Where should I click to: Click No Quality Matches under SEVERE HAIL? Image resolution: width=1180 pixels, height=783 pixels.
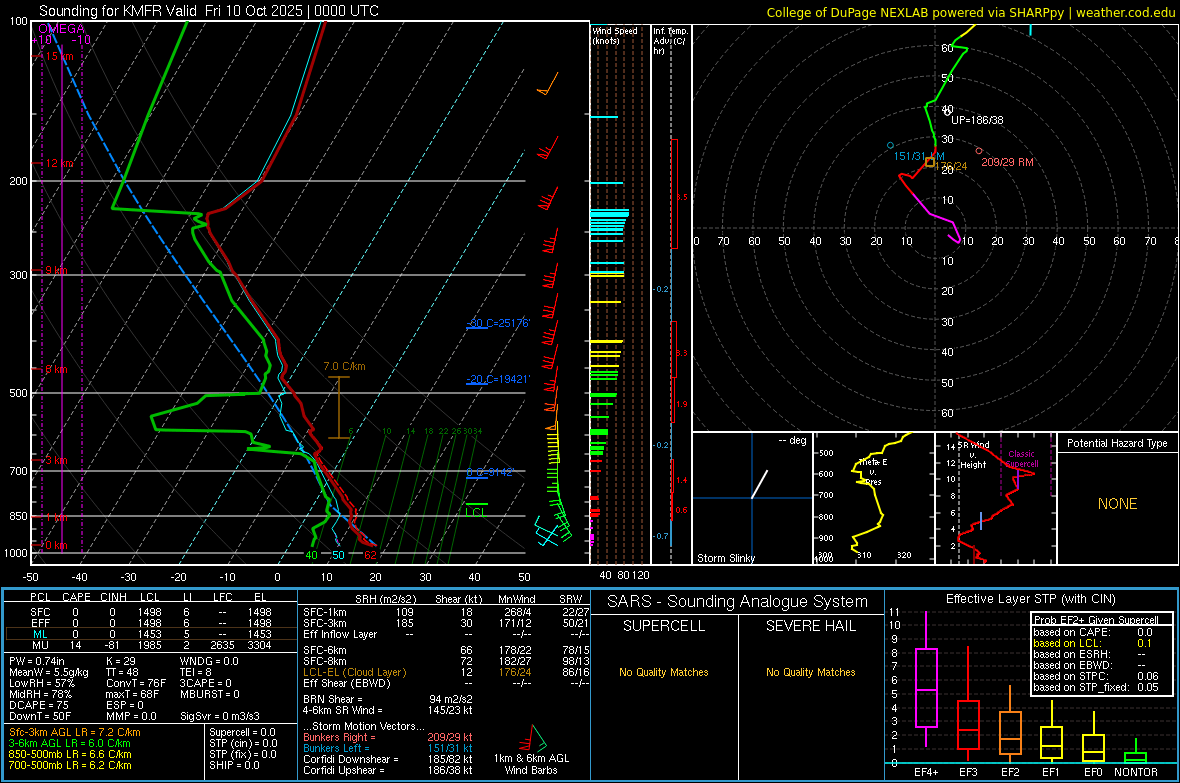point(810,672)
